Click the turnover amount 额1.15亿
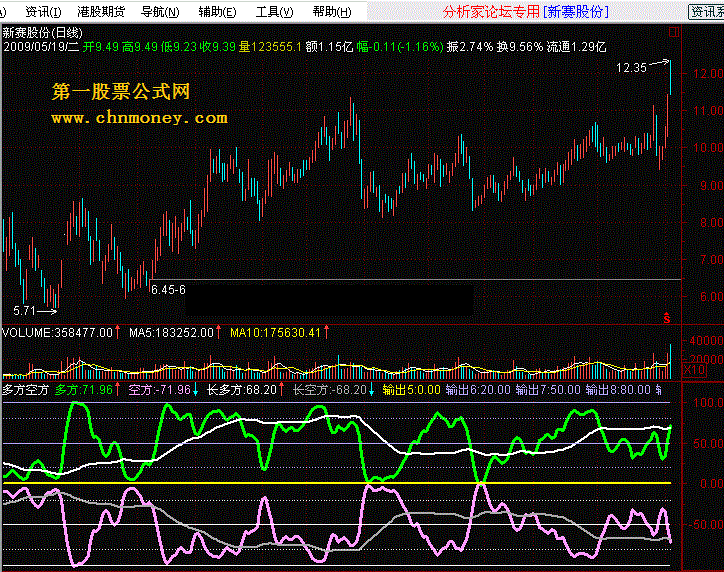This screenshot has width=724, height=572. 329,47
